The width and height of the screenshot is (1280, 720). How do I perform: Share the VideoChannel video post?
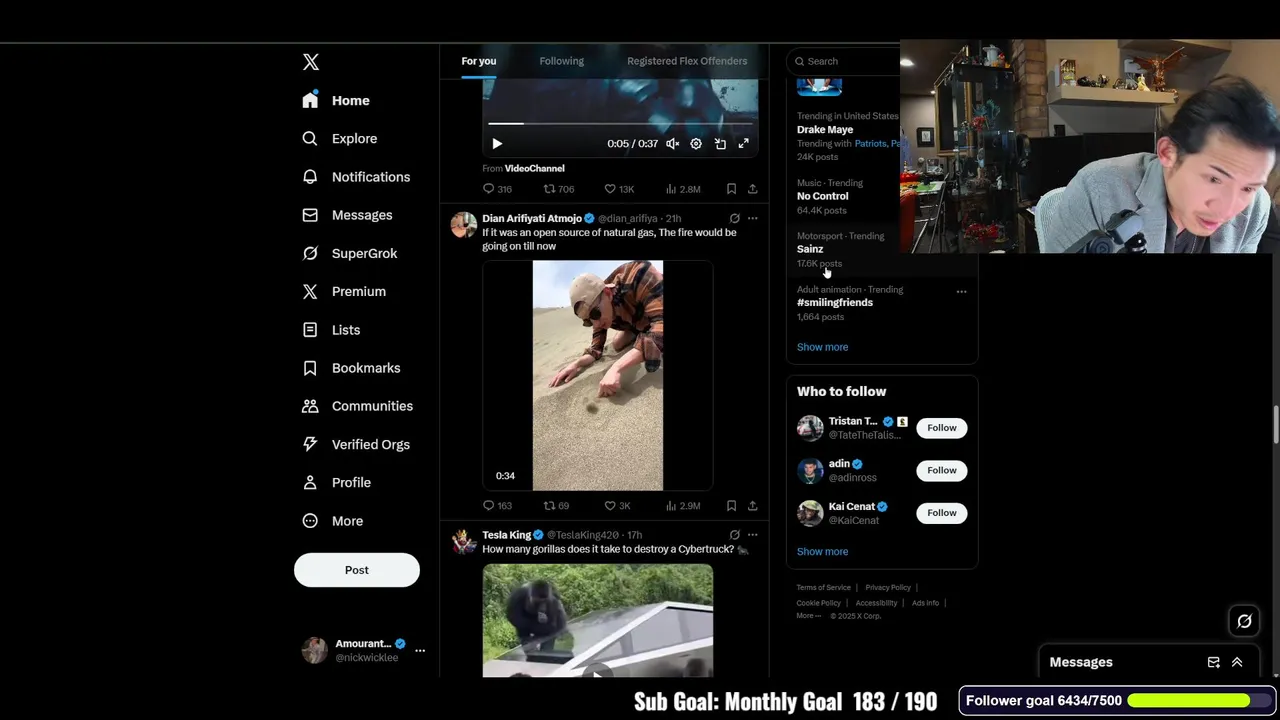[x=752, y=189]
